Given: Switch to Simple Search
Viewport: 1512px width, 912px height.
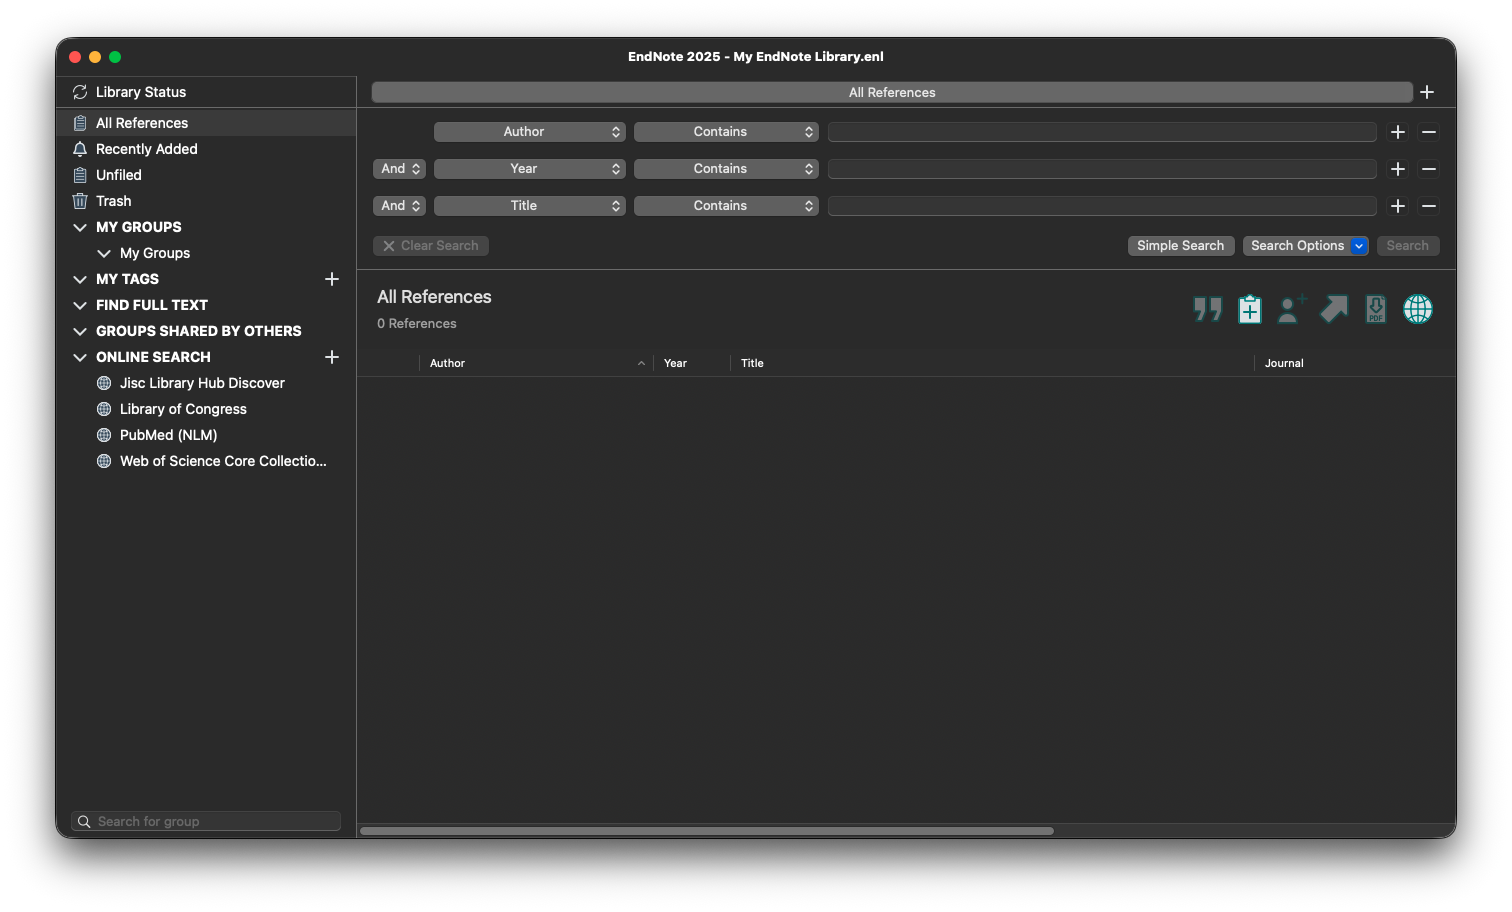Looking at the screenshot, I should tap(1181, 246).
